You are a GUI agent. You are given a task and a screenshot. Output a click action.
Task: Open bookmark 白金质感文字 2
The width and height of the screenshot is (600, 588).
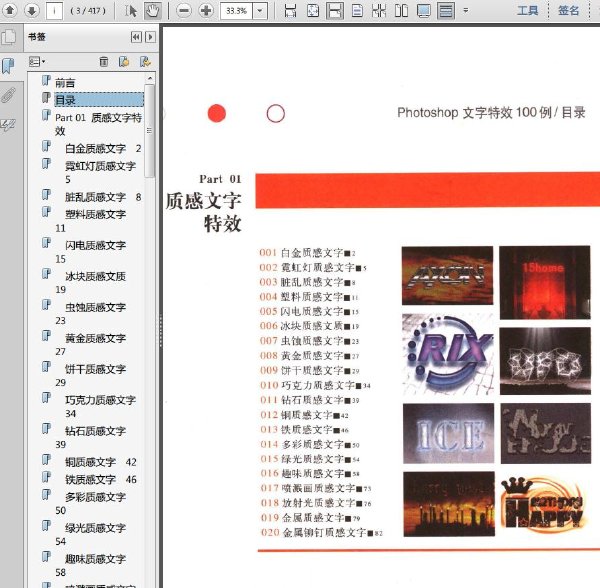click(103, 148)
